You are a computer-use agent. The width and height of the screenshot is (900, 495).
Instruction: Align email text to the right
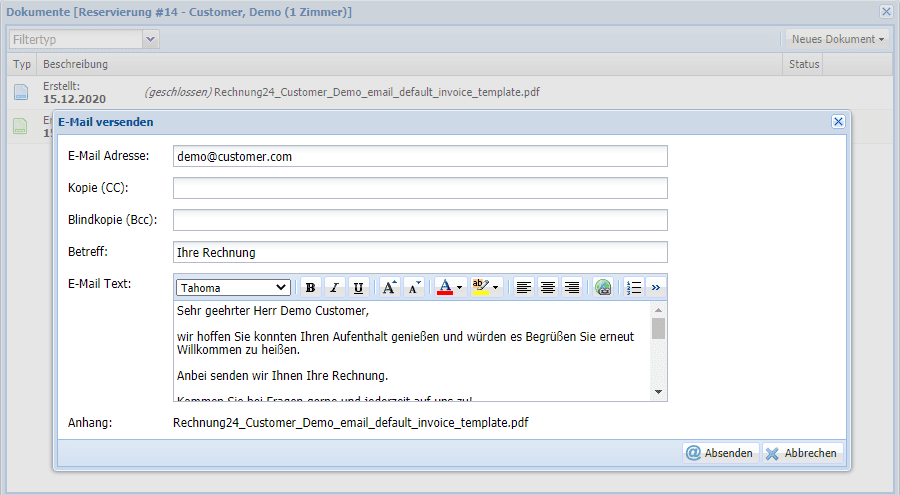click(x=572, y=287)
